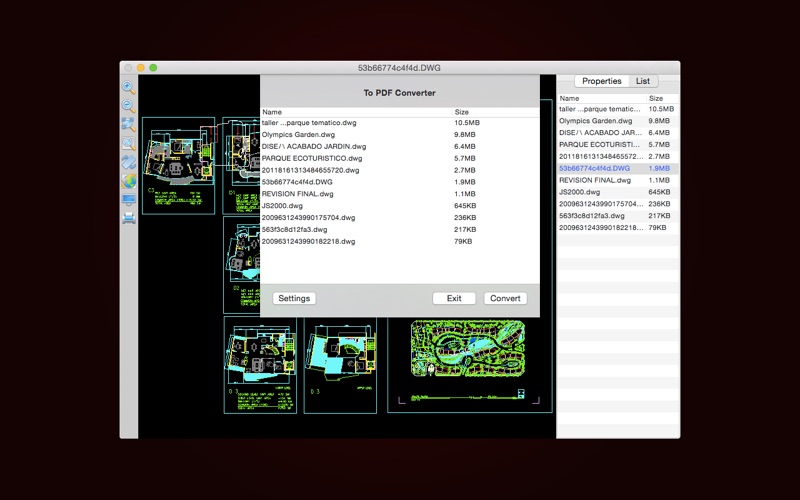Select REVISION FINAL.dwg in the dialog list
Viewport: 800px width, 500px height.
[x=400, y=194]
